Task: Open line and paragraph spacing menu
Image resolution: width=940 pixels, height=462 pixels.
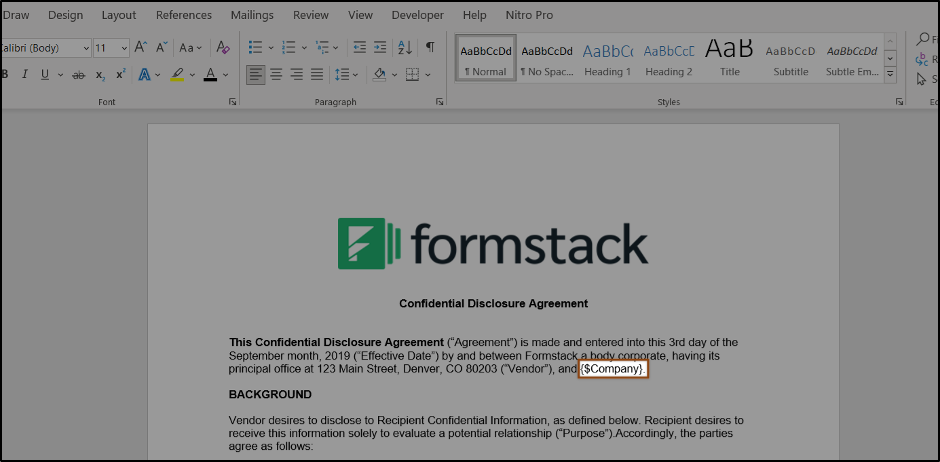Action: pyautogui.click(x=346, y=75)
